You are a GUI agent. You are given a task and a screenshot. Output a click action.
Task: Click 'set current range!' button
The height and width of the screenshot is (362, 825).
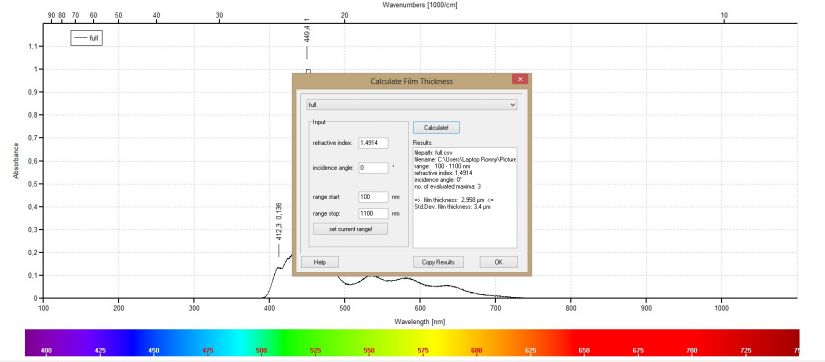[350, 229]
